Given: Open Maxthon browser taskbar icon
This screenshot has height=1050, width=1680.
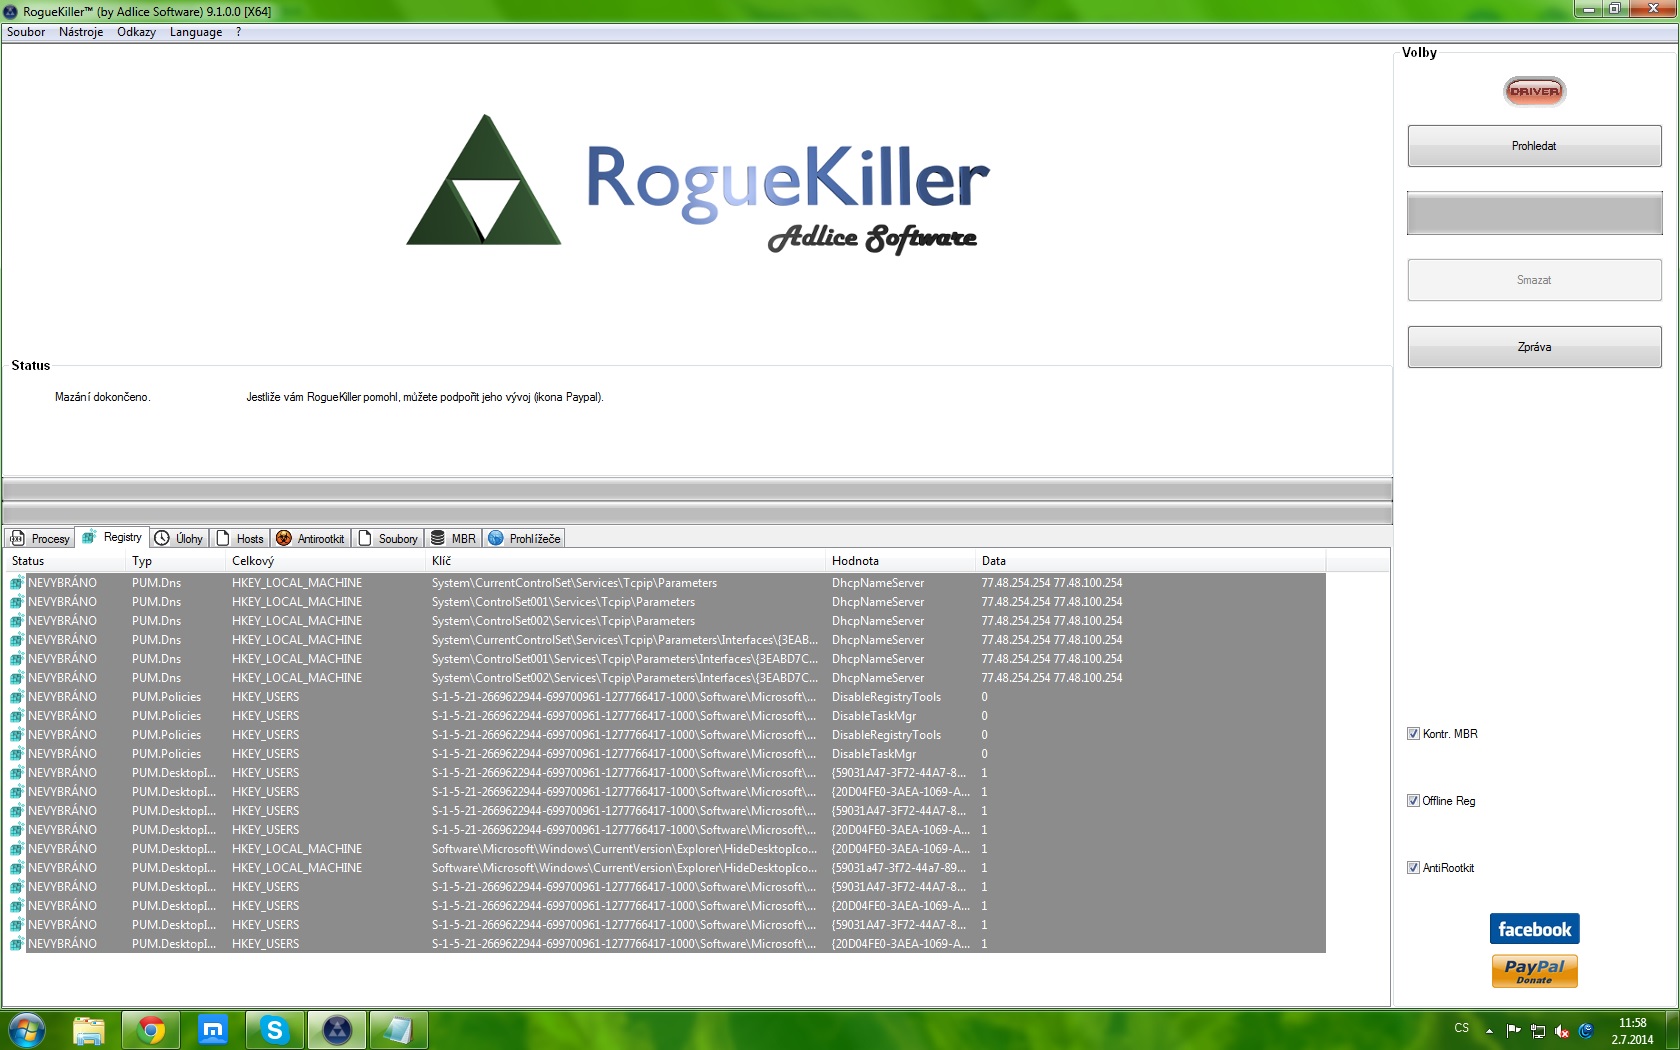Looking at the screenshot, I should pyautogui.click(x=213, y=1030).
